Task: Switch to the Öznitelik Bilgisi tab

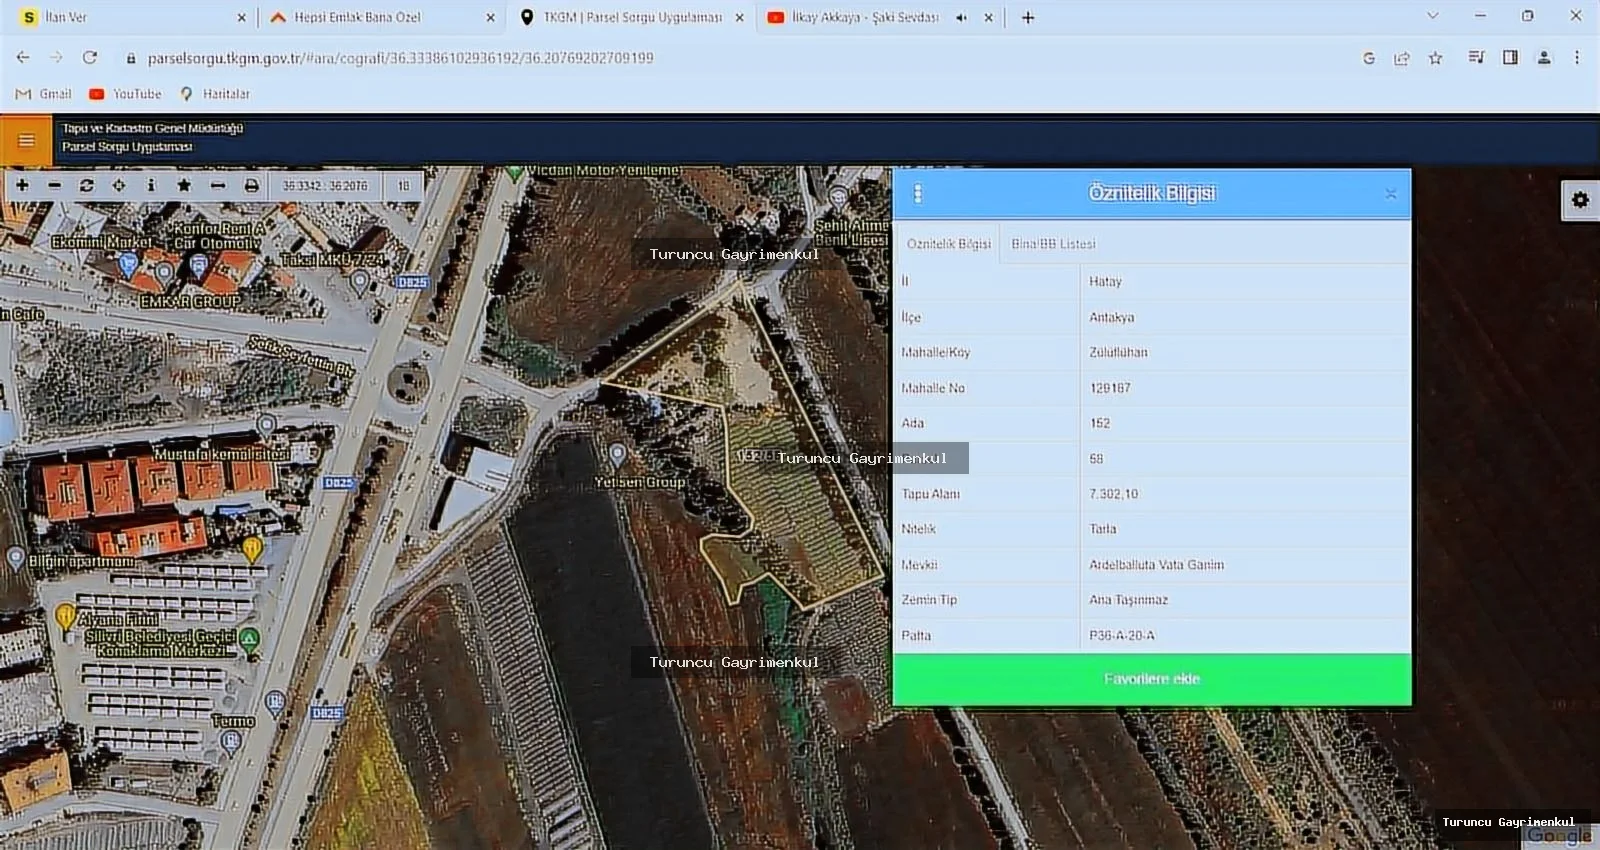Action: tap(948, 244)
